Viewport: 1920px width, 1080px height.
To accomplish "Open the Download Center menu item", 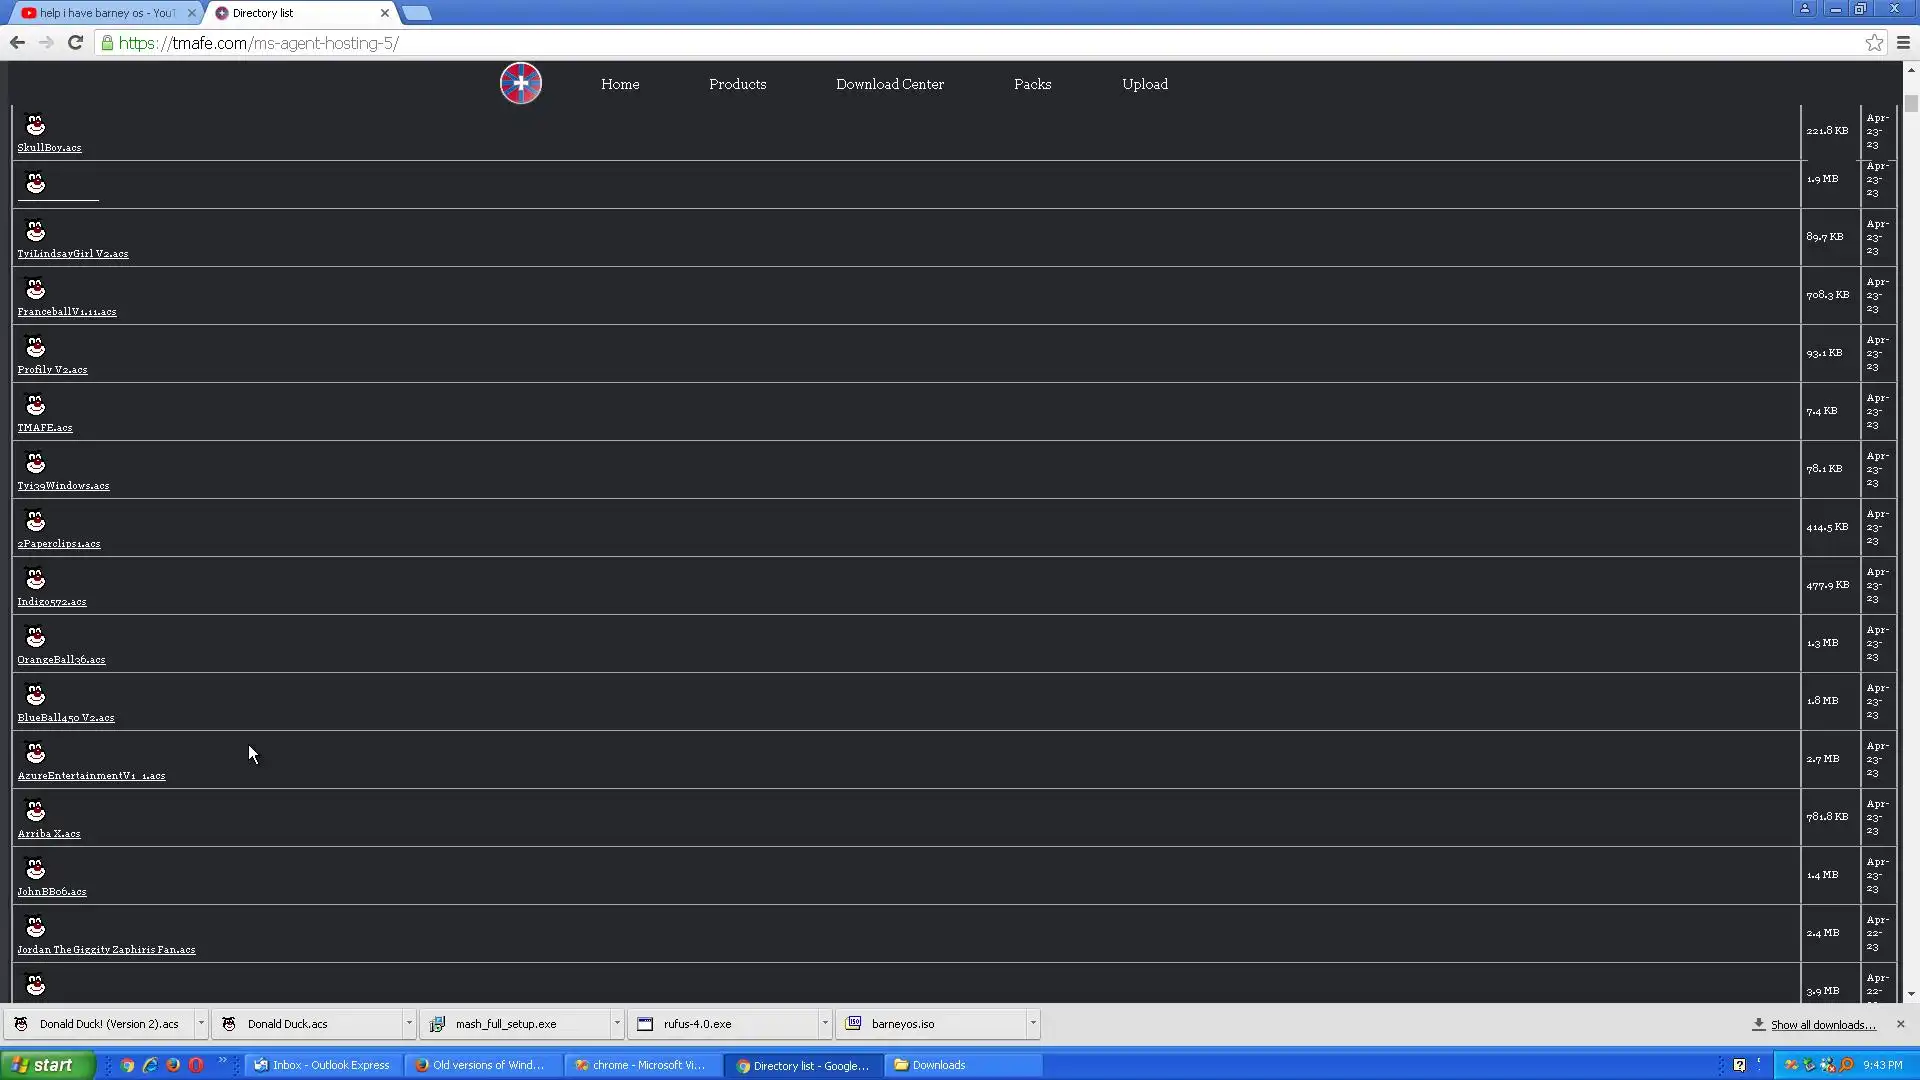I will pos(889,84).
